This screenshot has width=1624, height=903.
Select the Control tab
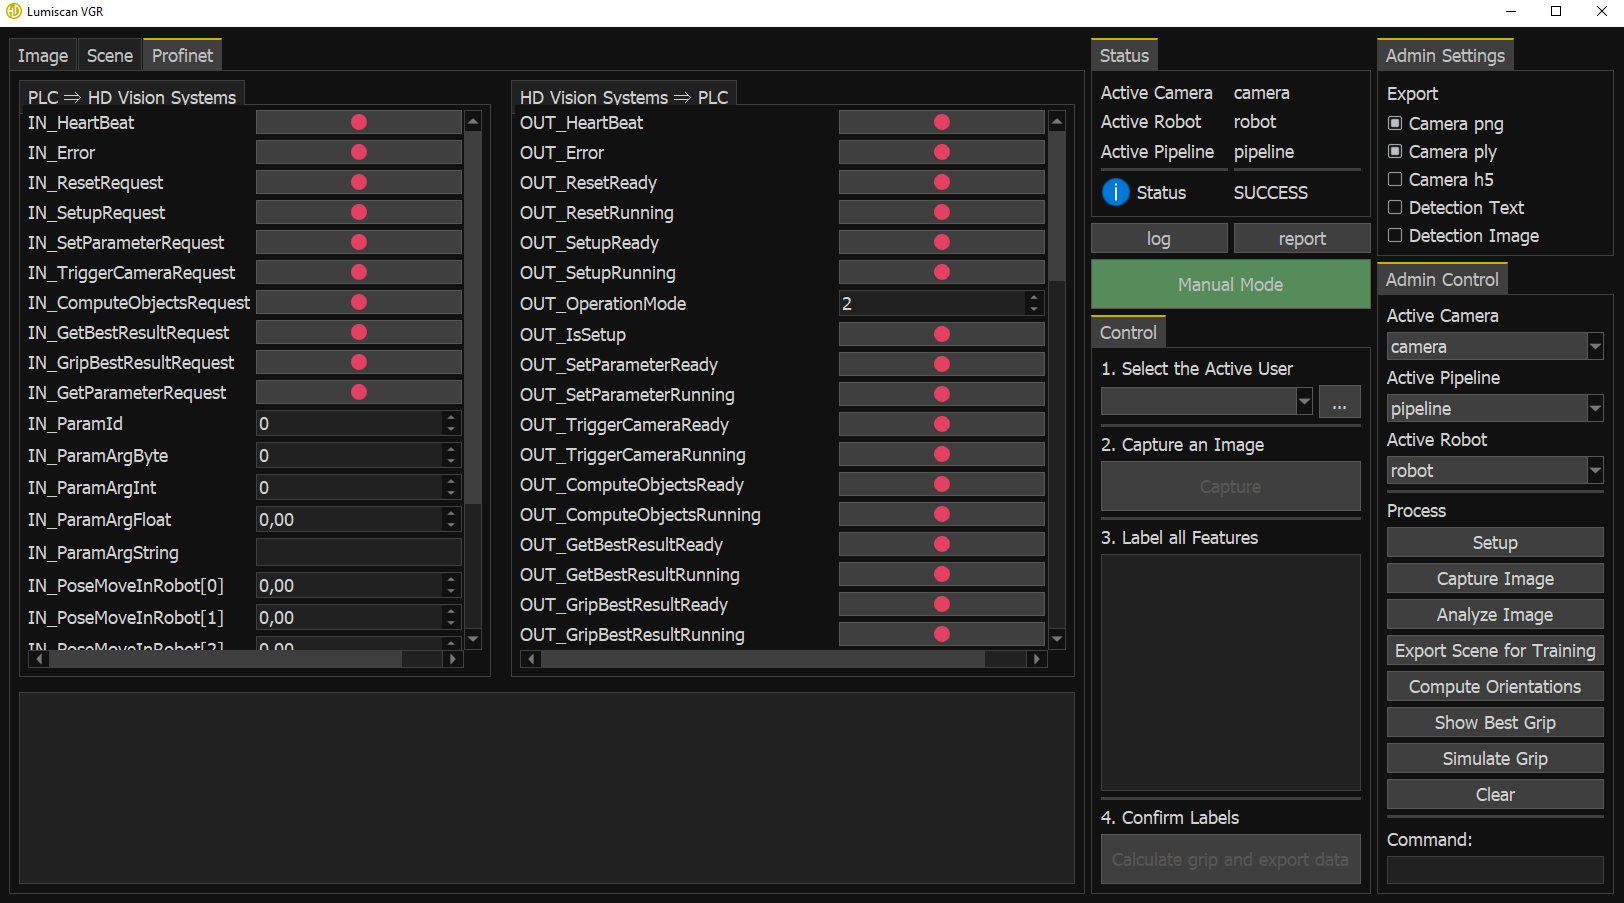tap(1128, 332)
